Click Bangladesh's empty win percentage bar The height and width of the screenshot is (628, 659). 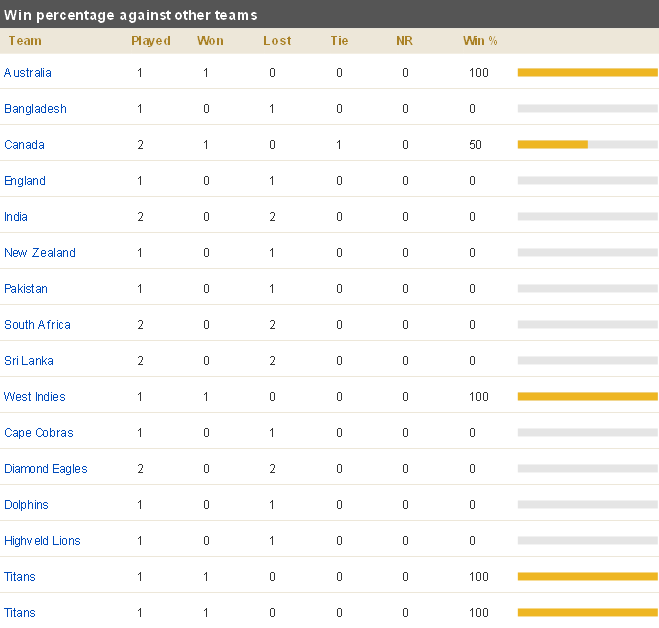point(588,109)
